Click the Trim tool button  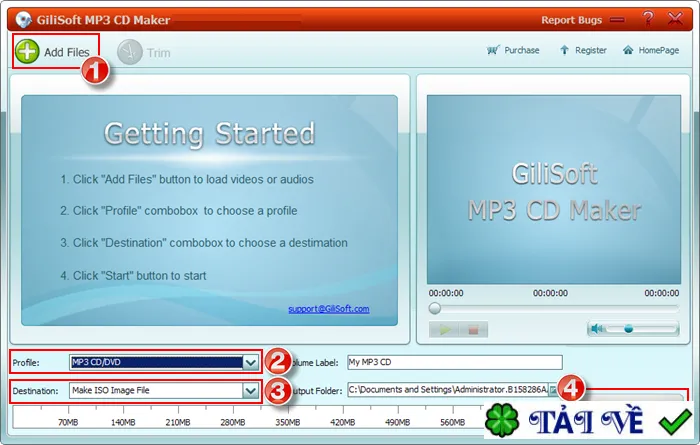144,52
